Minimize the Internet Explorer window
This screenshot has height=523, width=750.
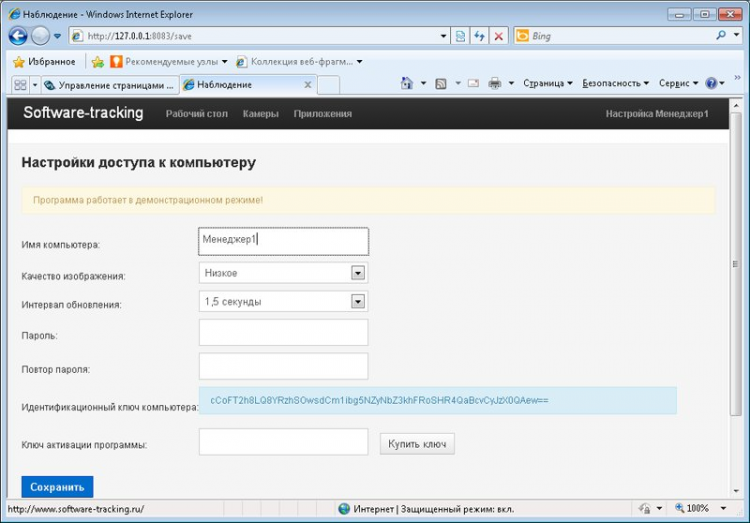[x=679, y=14]
